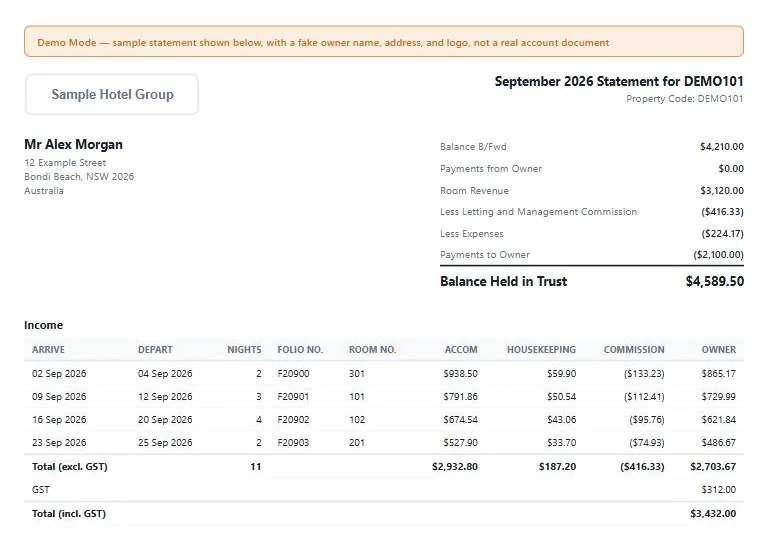
Task: Click the COMMISSION column header
Action: 634,350
